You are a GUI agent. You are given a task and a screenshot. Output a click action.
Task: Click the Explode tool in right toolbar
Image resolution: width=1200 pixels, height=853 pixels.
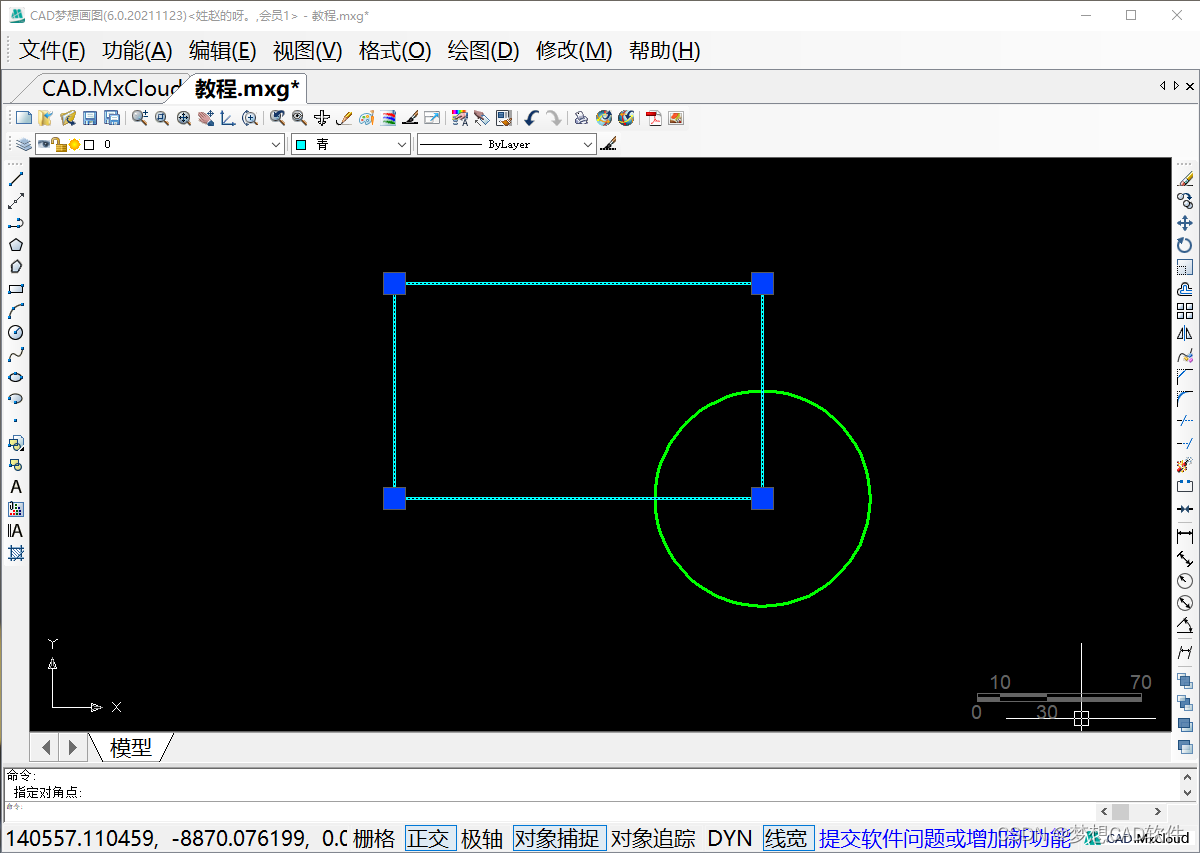tap(1185, 465)
